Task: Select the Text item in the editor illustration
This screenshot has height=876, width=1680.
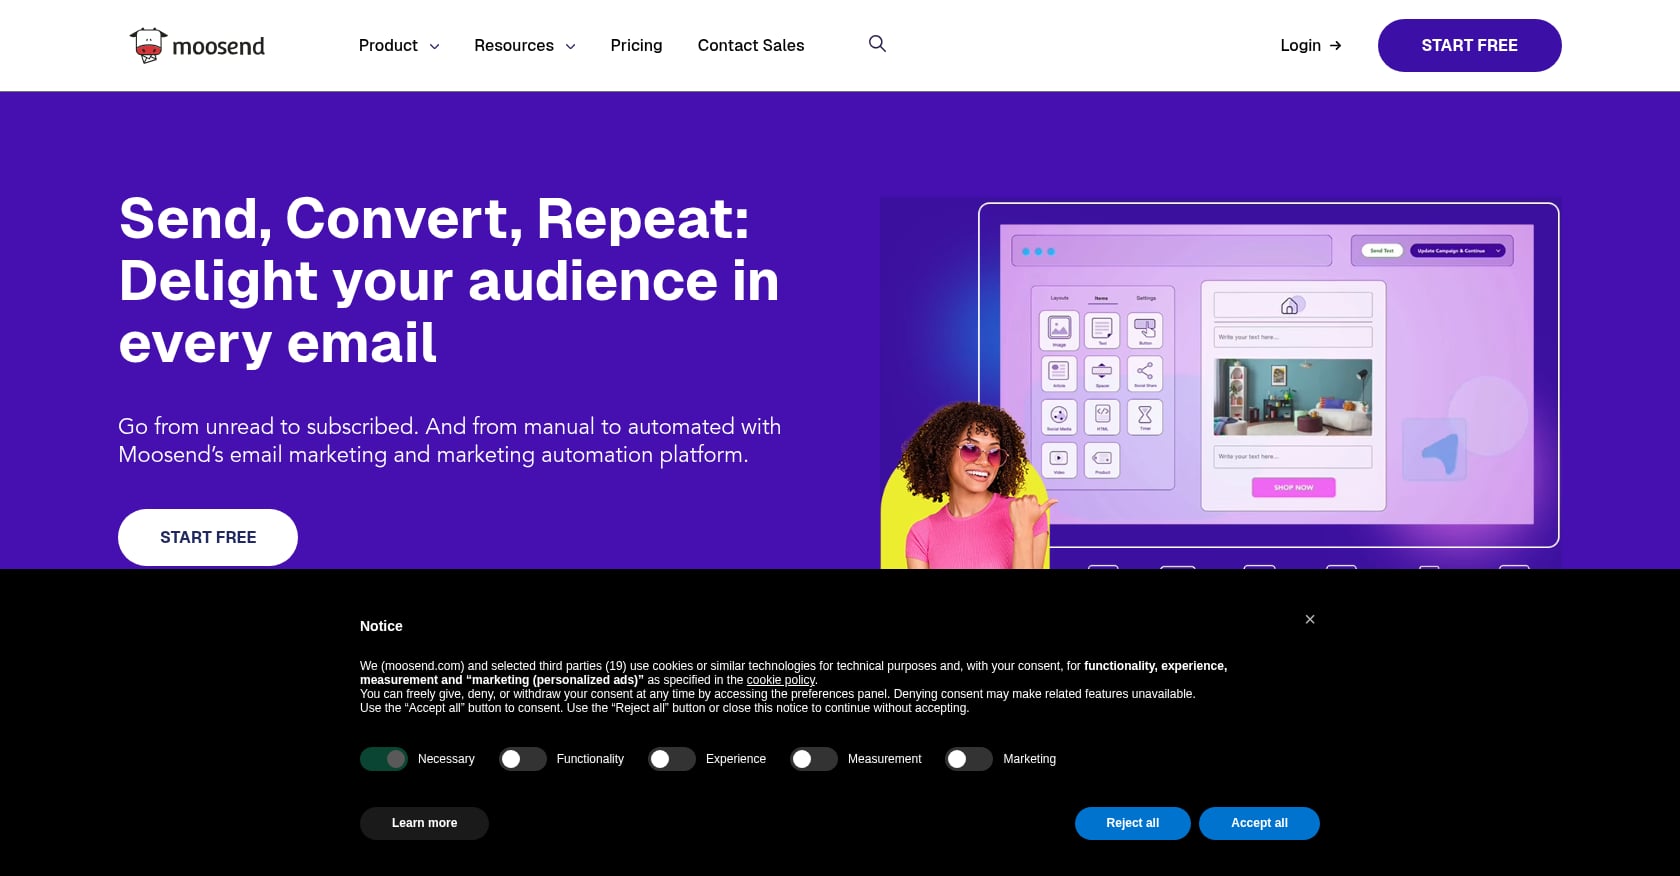Action: point(1102,329)
